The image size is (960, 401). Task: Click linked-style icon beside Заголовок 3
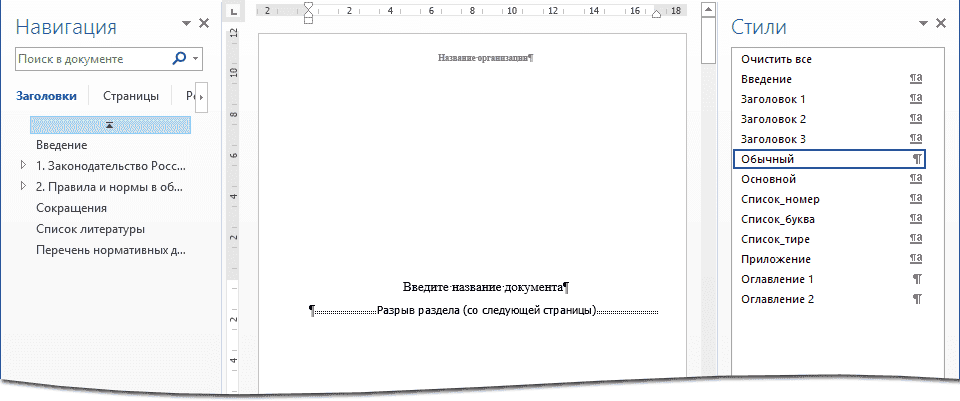click(916, 139)
